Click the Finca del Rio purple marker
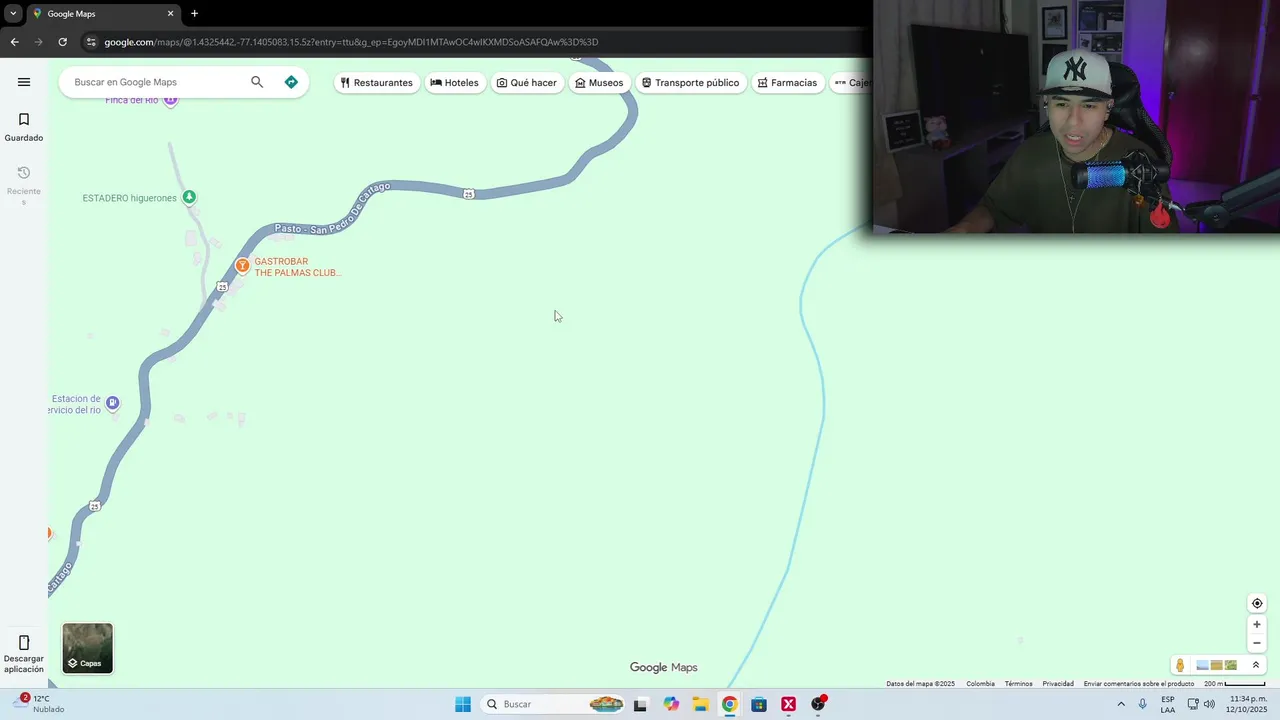The image size is (1280, 720). [x=170, y=99]
